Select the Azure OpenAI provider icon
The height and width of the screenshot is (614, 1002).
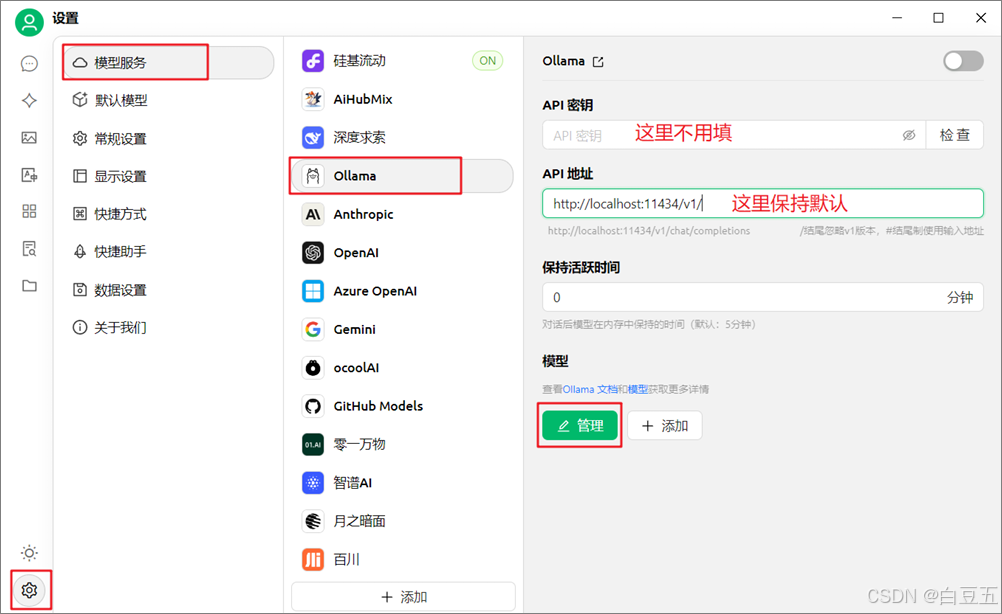[x=312, y=291]
